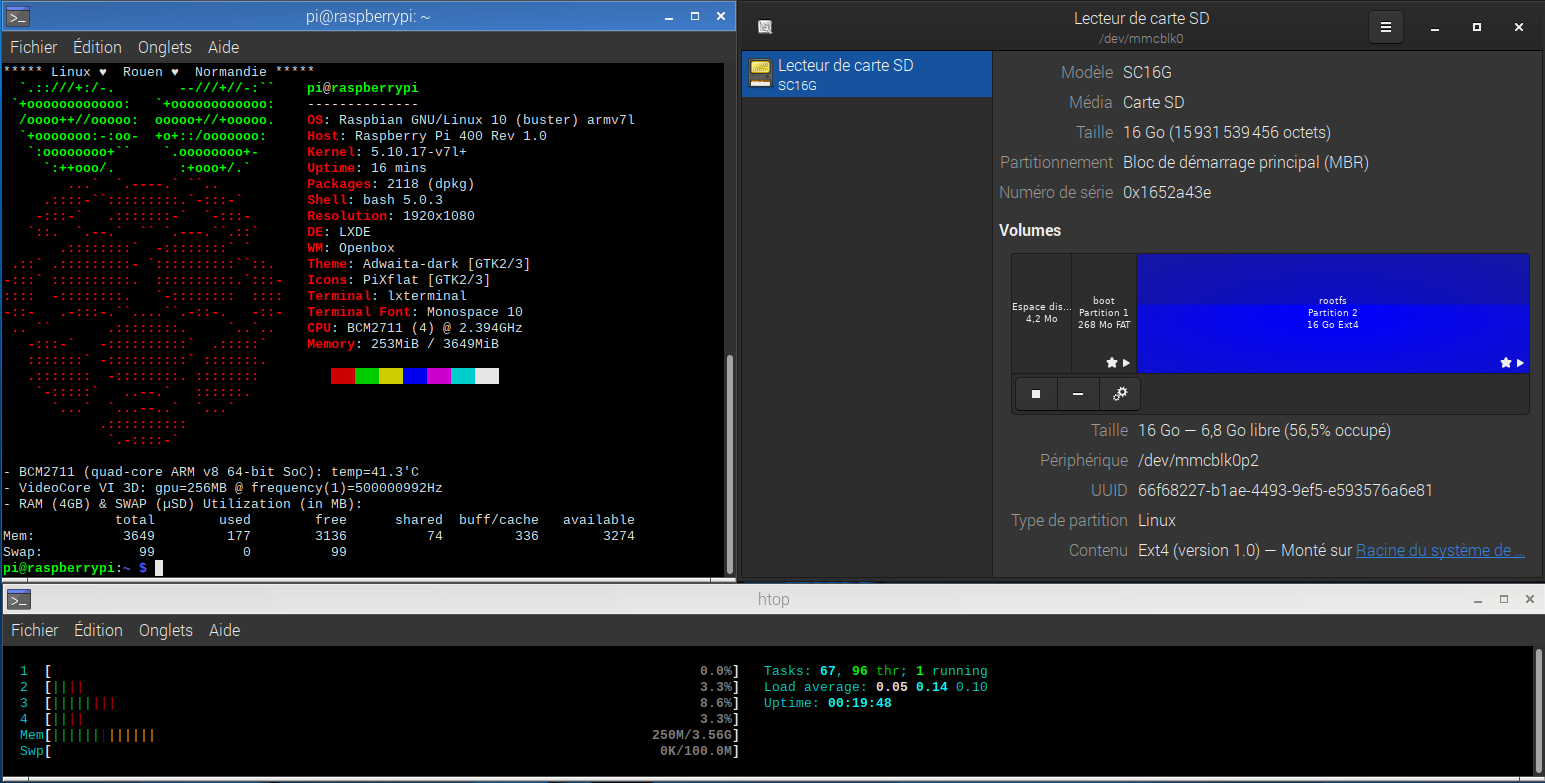Click the terminal icon of pi@raspberrypi window
Screen dimensions: 1545x783
click(x=17, y=16)
